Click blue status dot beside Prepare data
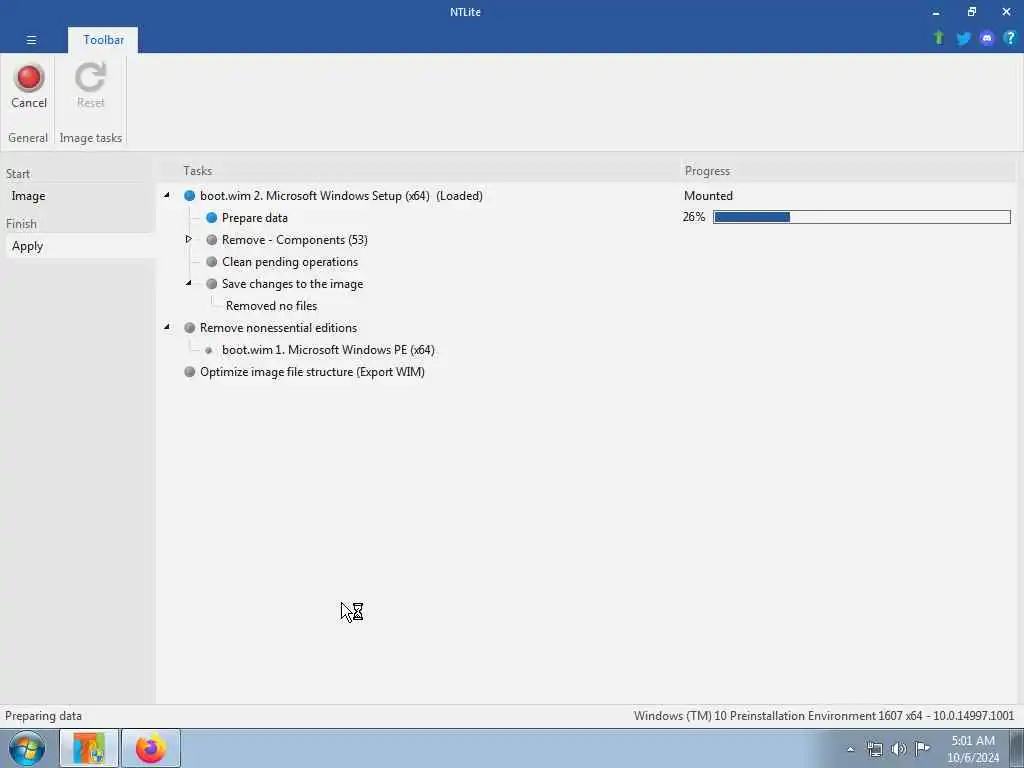 [212, 217]
